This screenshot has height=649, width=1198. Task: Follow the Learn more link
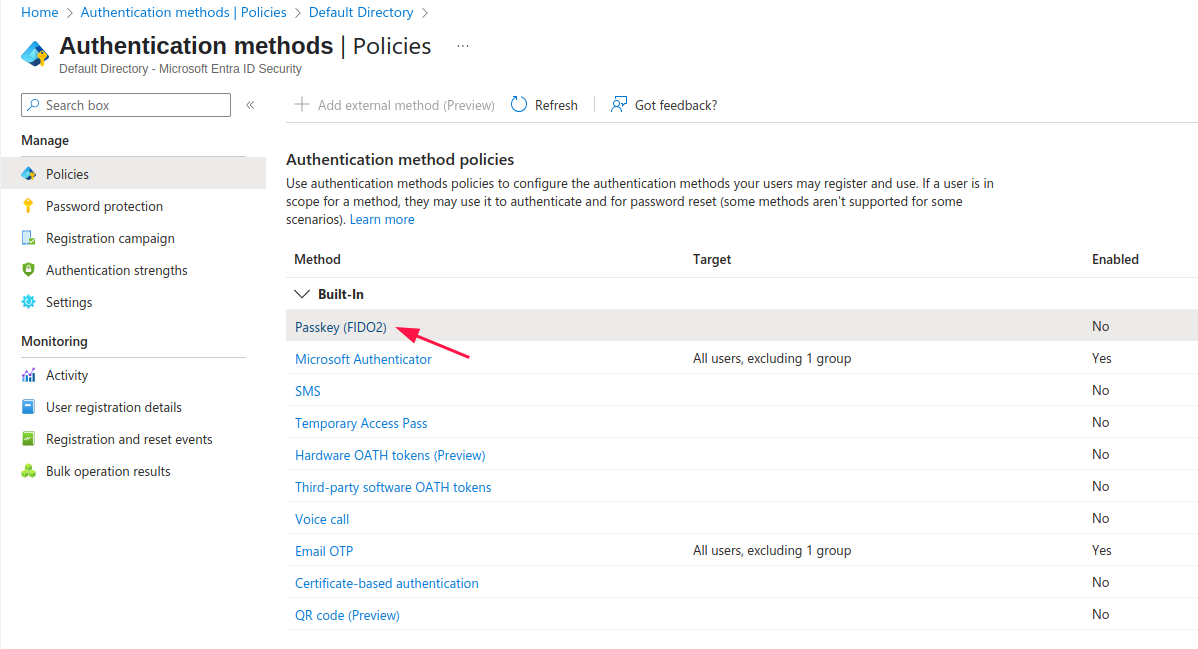coord(382,219)
